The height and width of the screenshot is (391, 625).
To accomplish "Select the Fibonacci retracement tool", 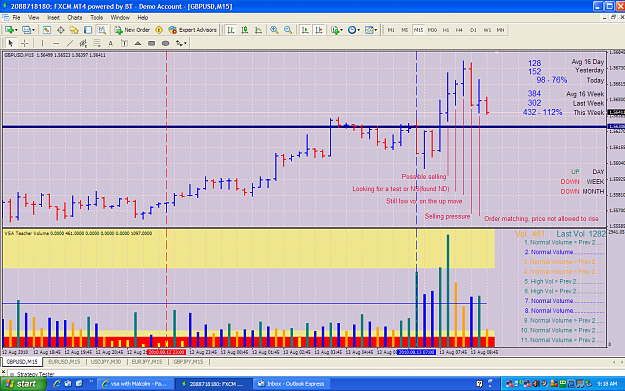I will coord(97,43).
